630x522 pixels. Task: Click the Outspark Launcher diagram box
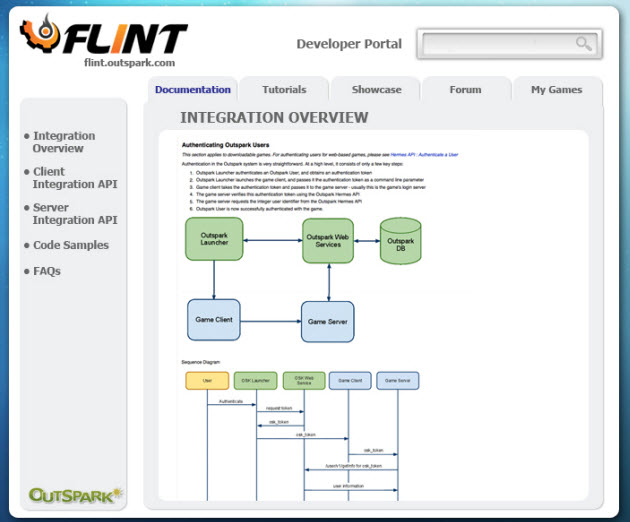click(x=214, y=239)
